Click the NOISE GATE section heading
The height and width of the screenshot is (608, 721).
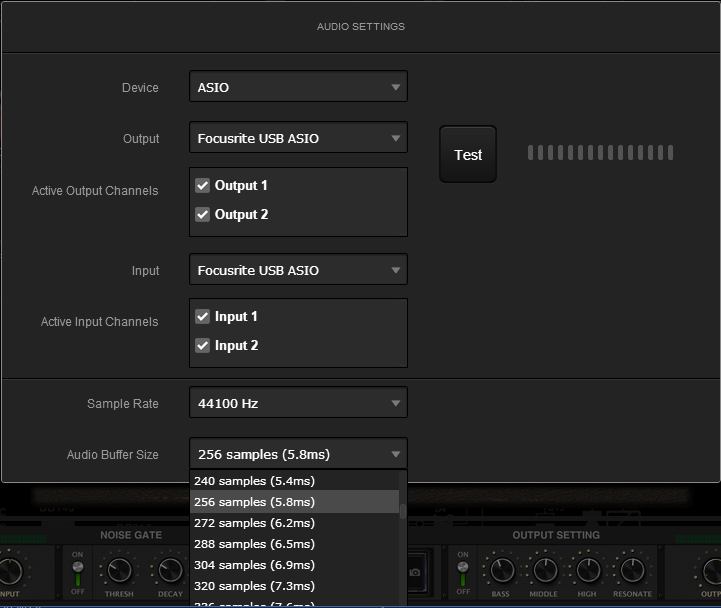coord(131,535)
